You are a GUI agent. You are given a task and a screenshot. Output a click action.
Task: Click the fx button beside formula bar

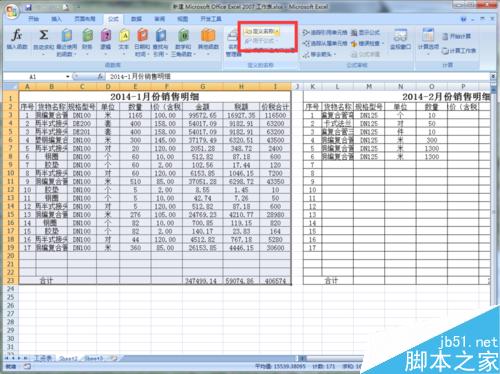100,77
